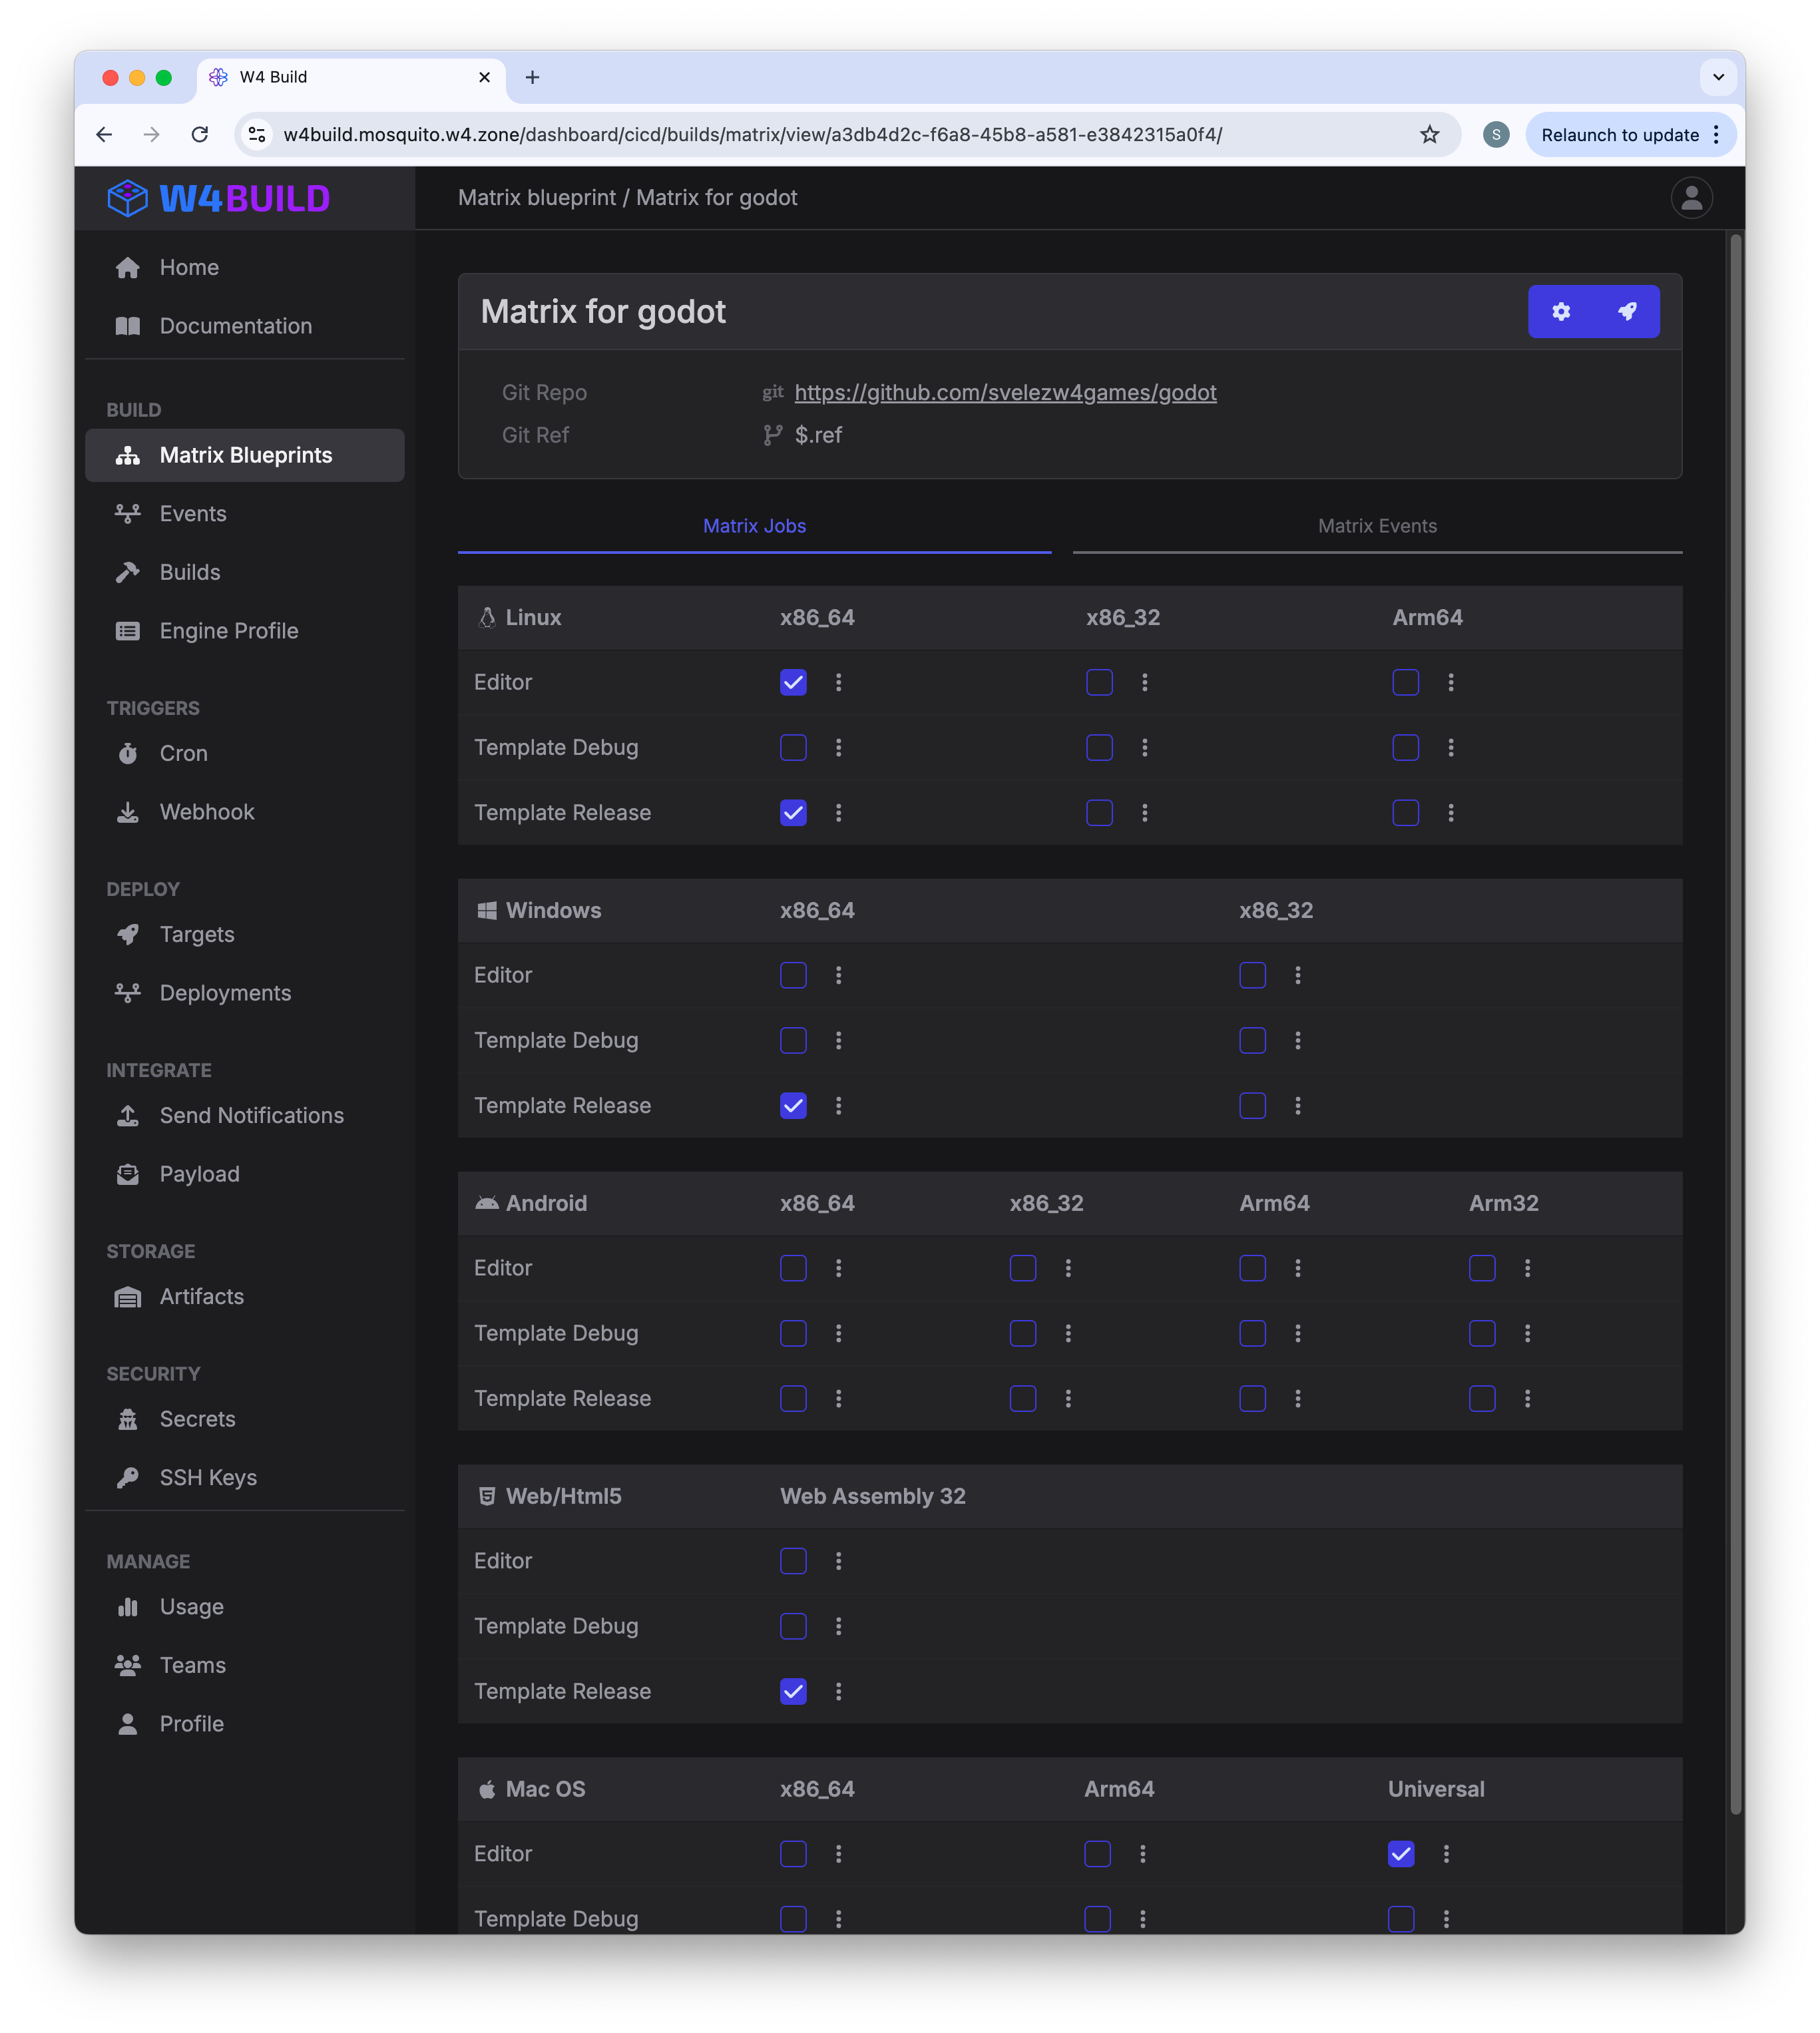This screenshot has height=2033, width=1820.
Task: Enable Android Editor Arm32
Action: point(1482,1268)
